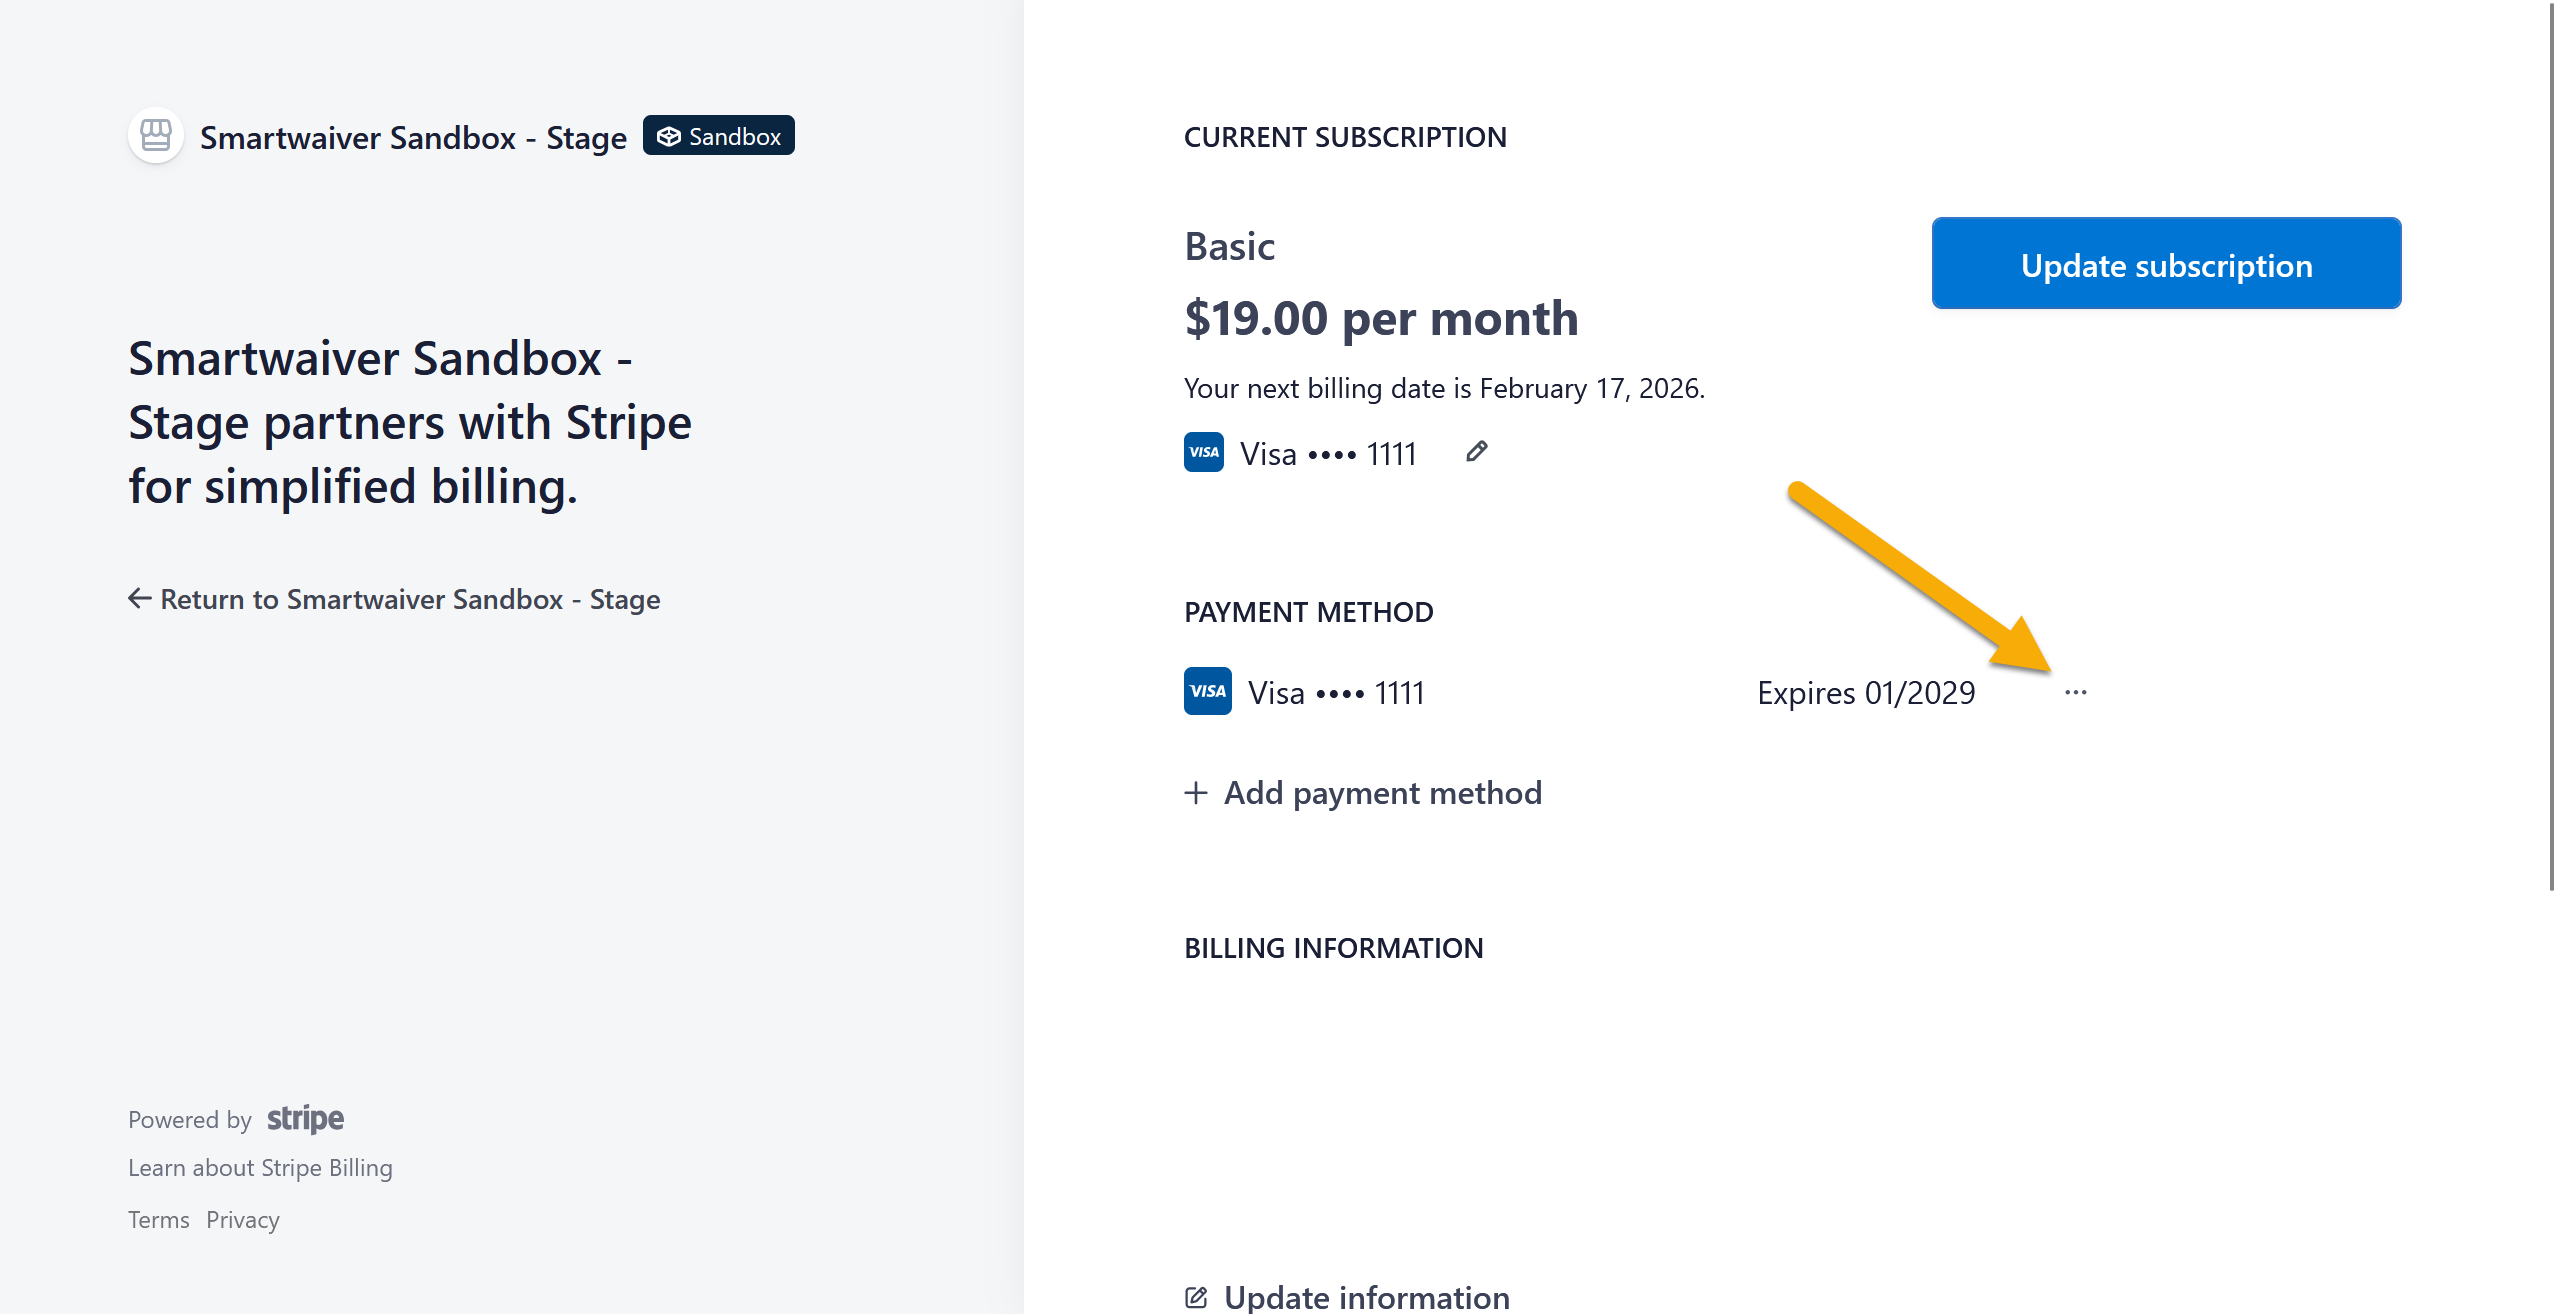Viewport: 2560px width, 1314px height.
Task: Open Learn about Stripe Billing link
Action: point(260,1168)
